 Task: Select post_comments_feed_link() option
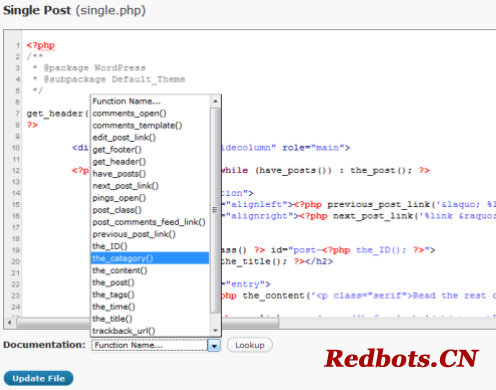[150, 222]
